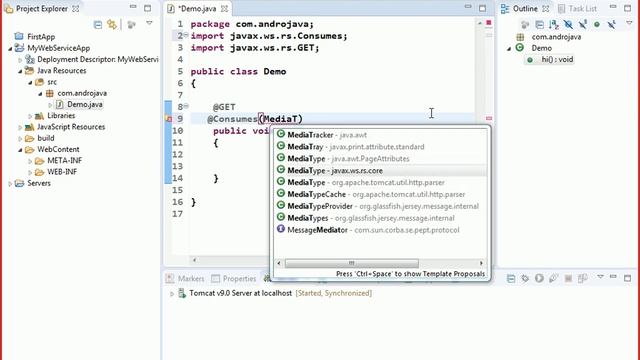Click Focus on Active Task in Outline toolbar
This screenshot has height=360, width=640.
(525, 24)
